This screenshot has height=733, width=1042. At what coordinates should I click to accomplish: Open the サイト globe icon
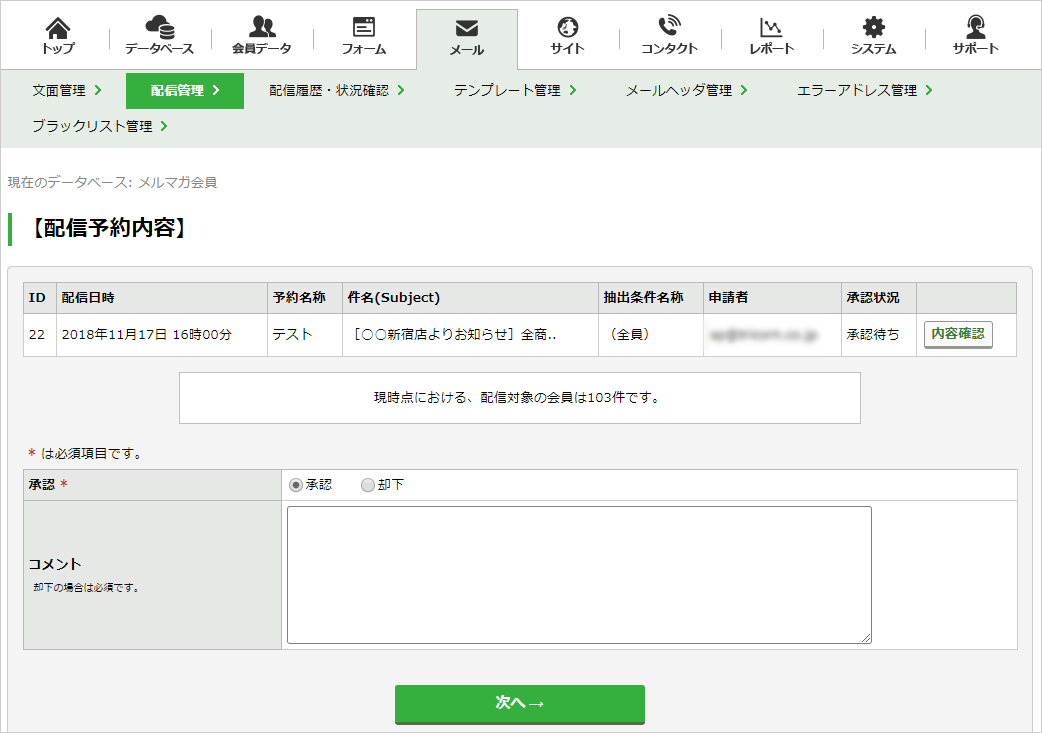coord(568,27)
